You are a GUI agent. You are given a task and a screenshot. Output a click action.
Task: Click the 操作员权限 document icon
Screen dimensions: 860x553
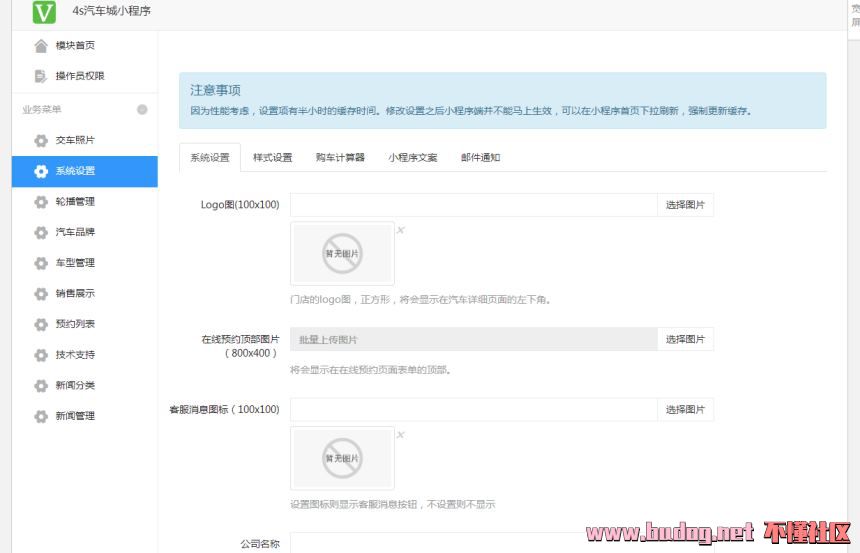(41, 76)
